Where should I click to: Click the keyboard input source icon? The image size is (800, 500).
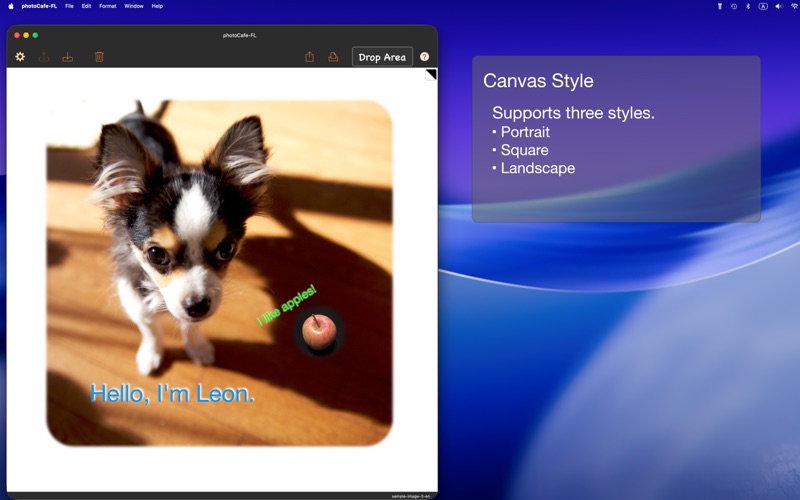(763, 6)
